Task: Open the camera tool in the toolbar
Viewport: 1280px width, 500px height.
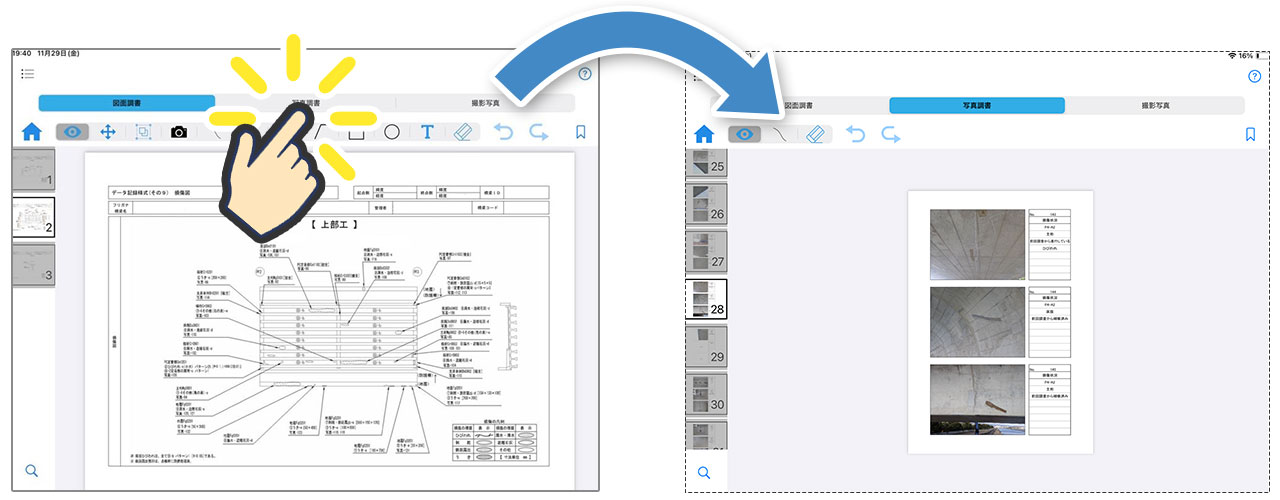Action: point(179,132)
